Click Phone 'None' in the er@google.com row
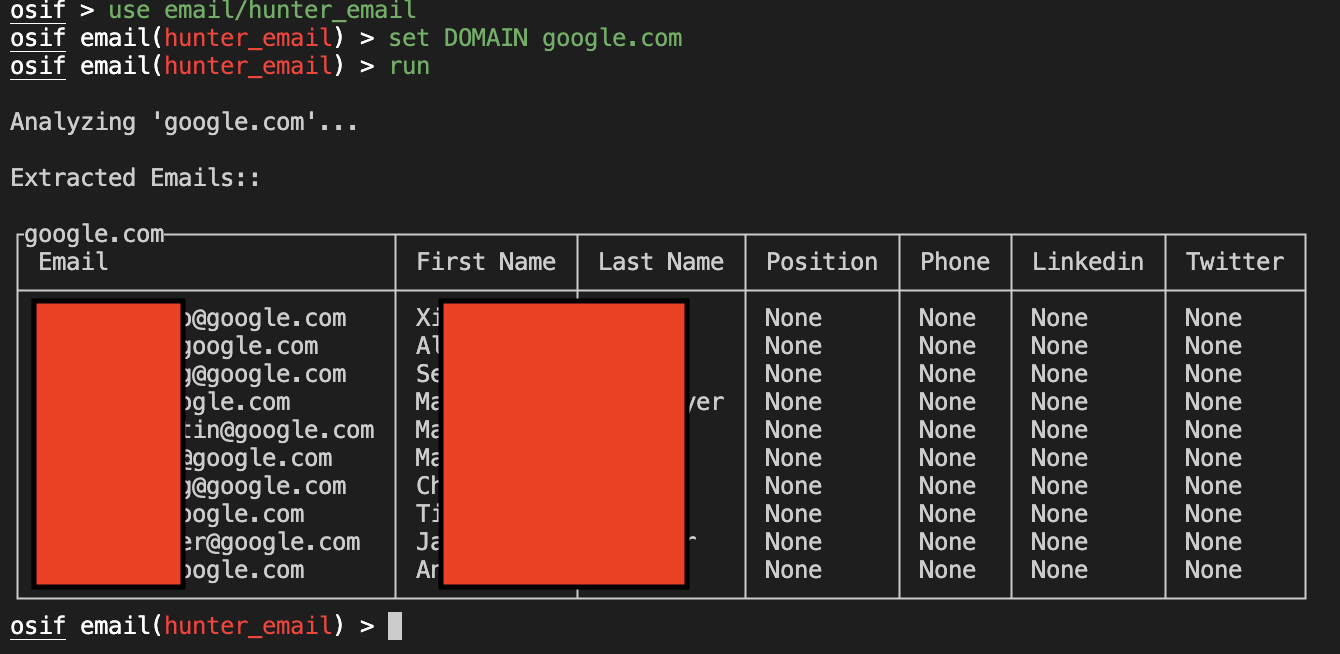 click(947, 542)
